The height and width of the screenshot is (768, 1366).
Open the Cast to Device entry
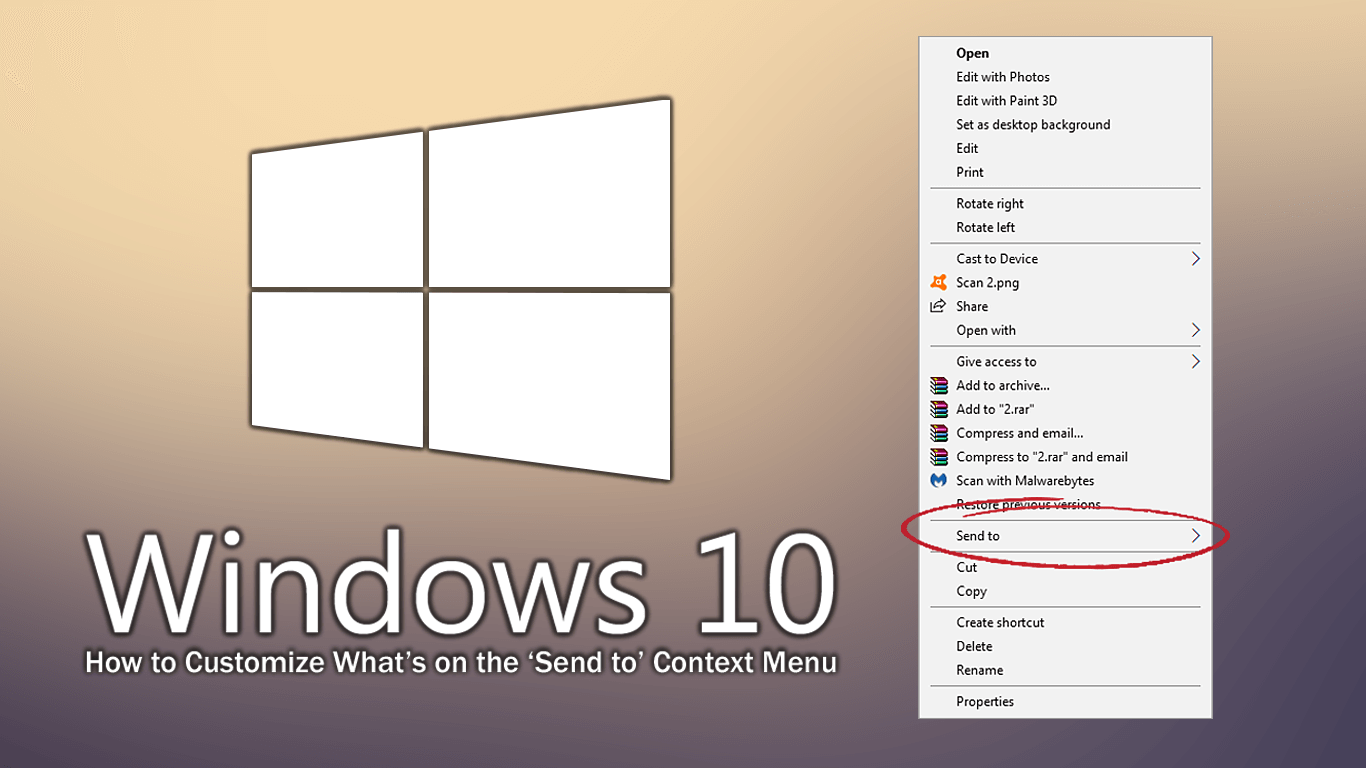click(997, 259)
